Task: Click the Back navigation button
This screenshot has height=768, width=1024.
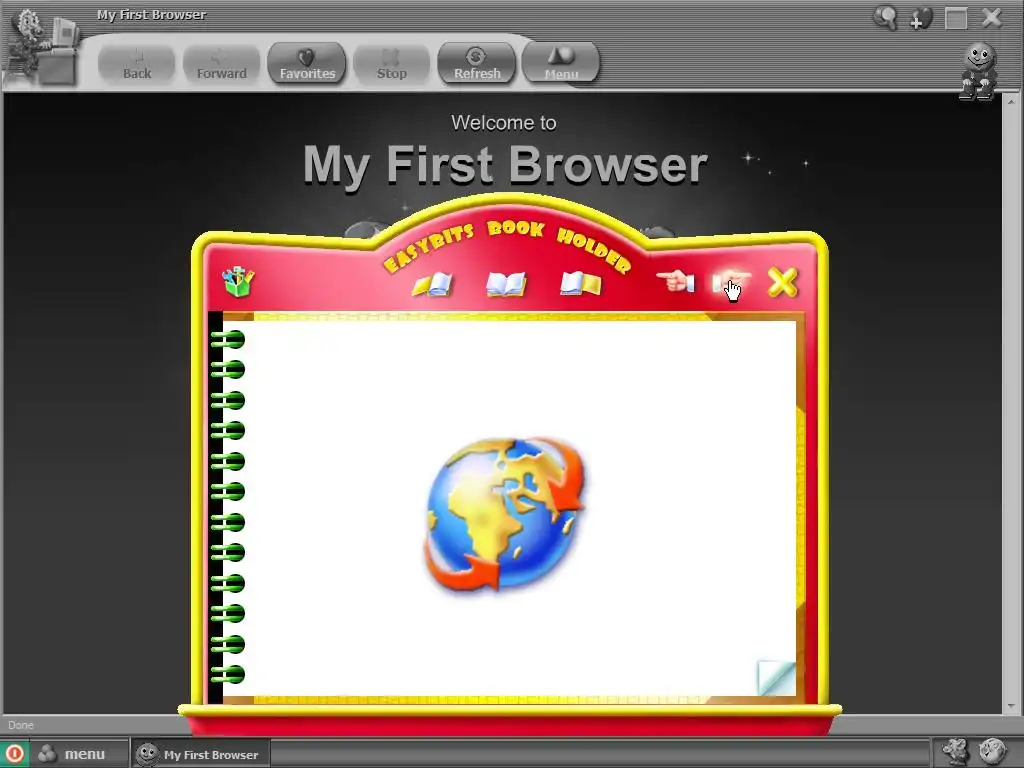Action: (136, 64)
